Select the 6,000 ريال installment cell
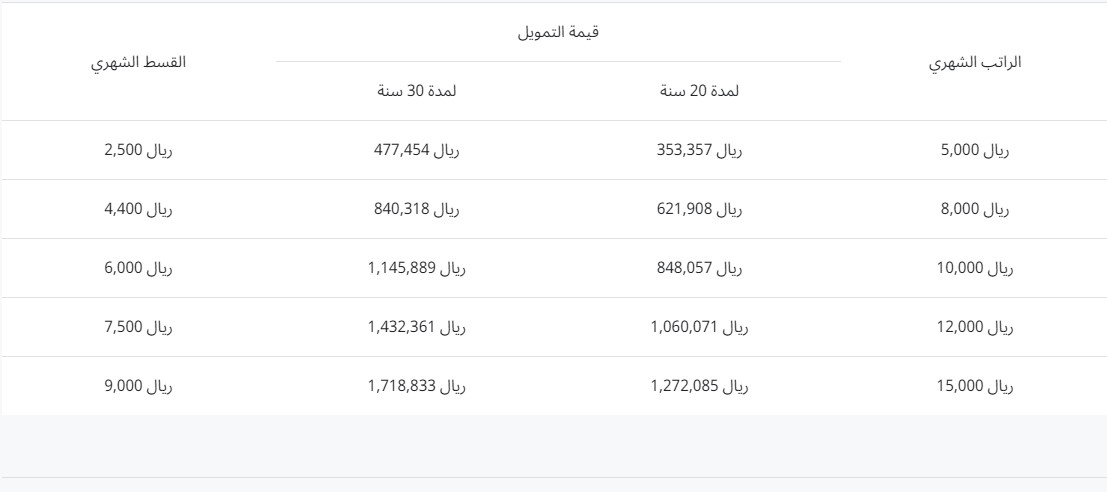The image size is (1107, 492). coord(138,269)
